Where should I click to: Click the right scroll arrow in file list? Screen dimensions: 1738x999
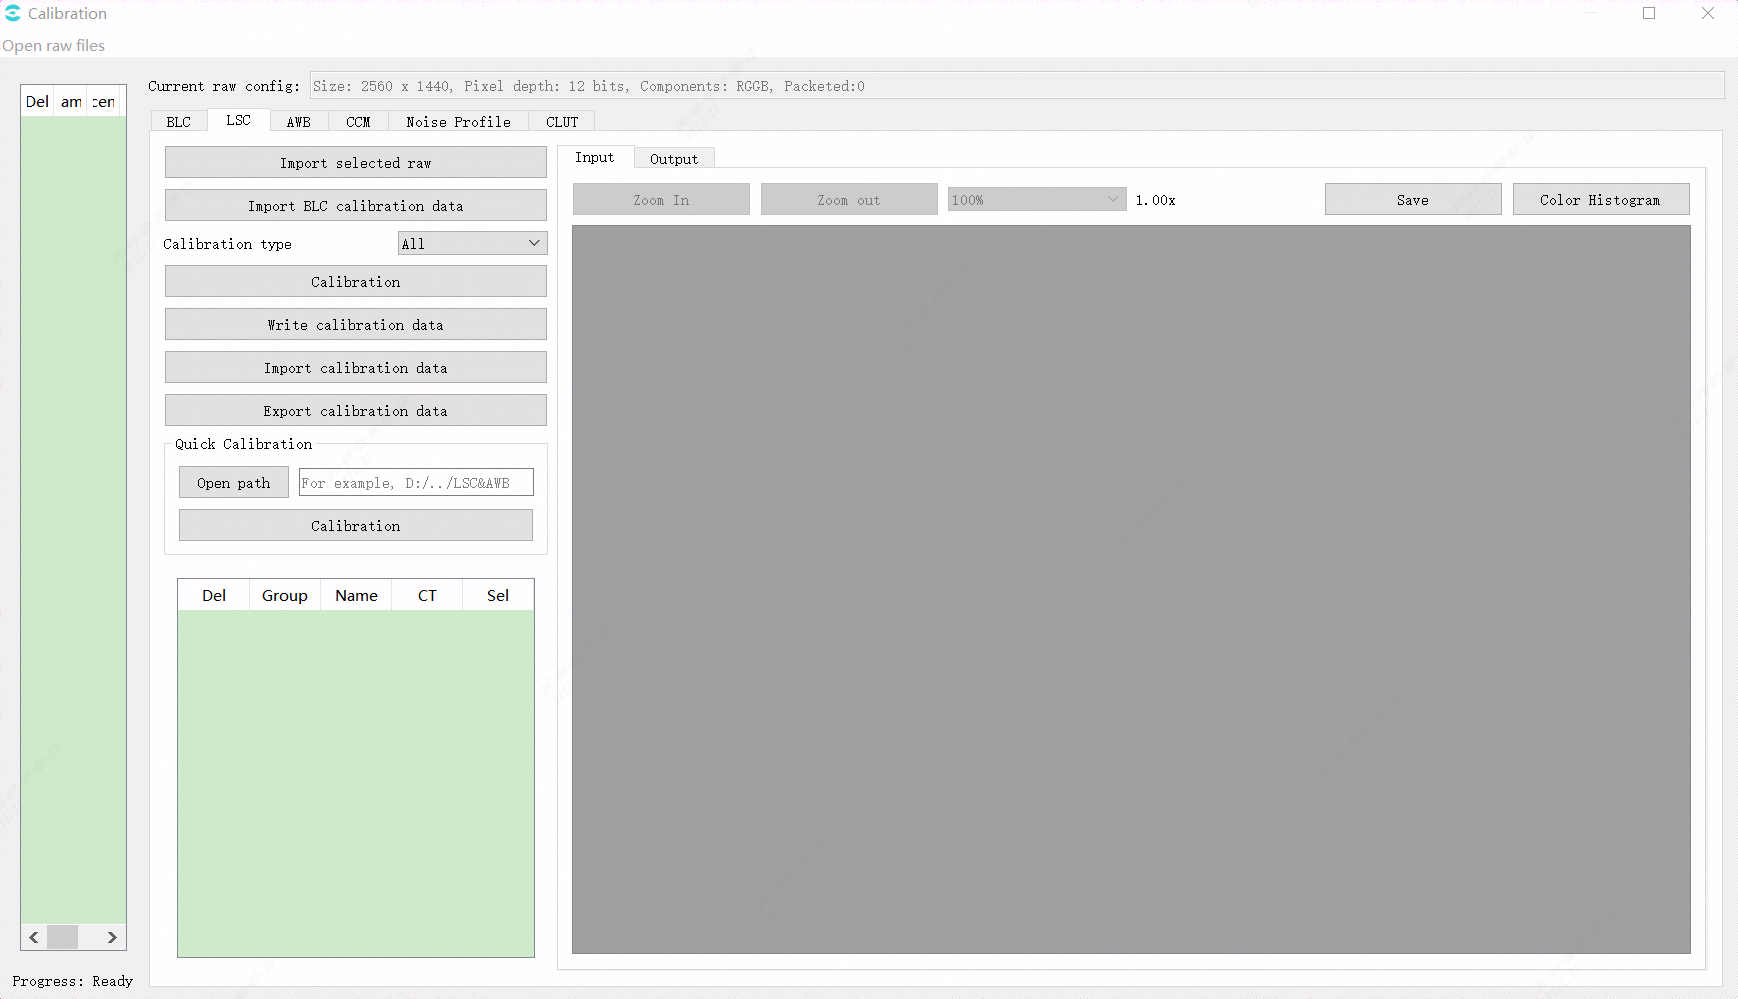(112, 937)
